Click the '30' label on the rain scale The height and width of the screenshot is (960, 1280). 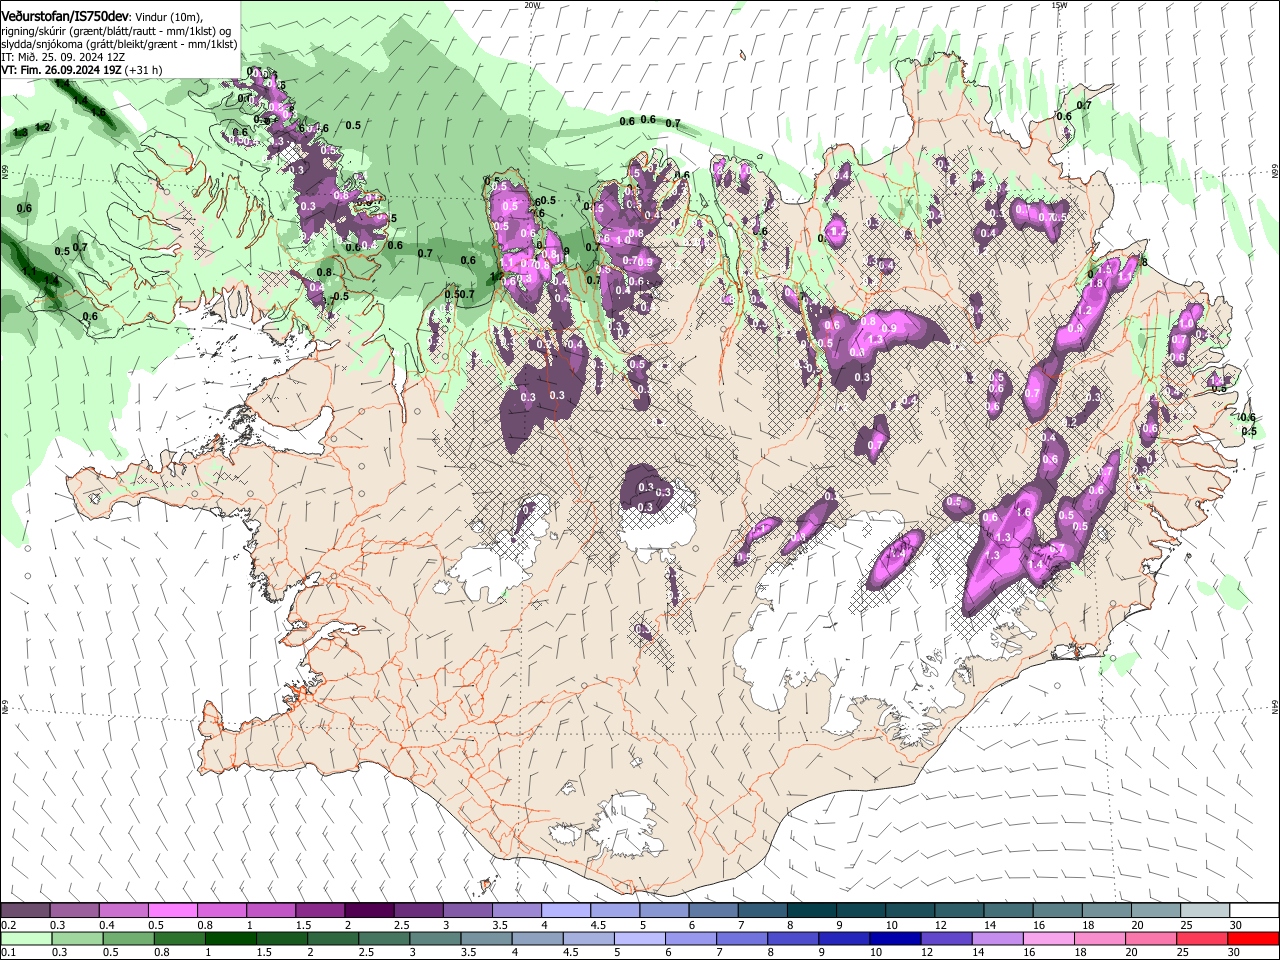click(1233, 952)
